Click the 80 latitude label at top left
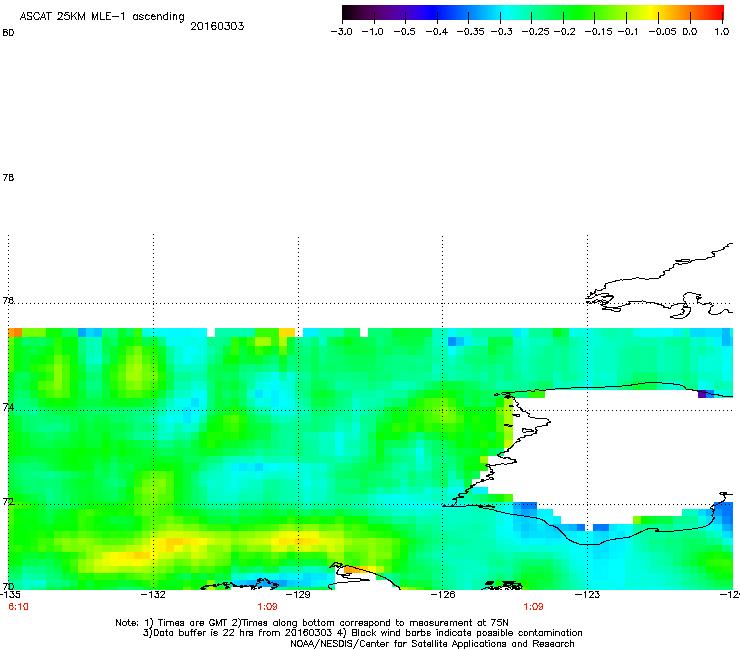 [x=8, y=33]
